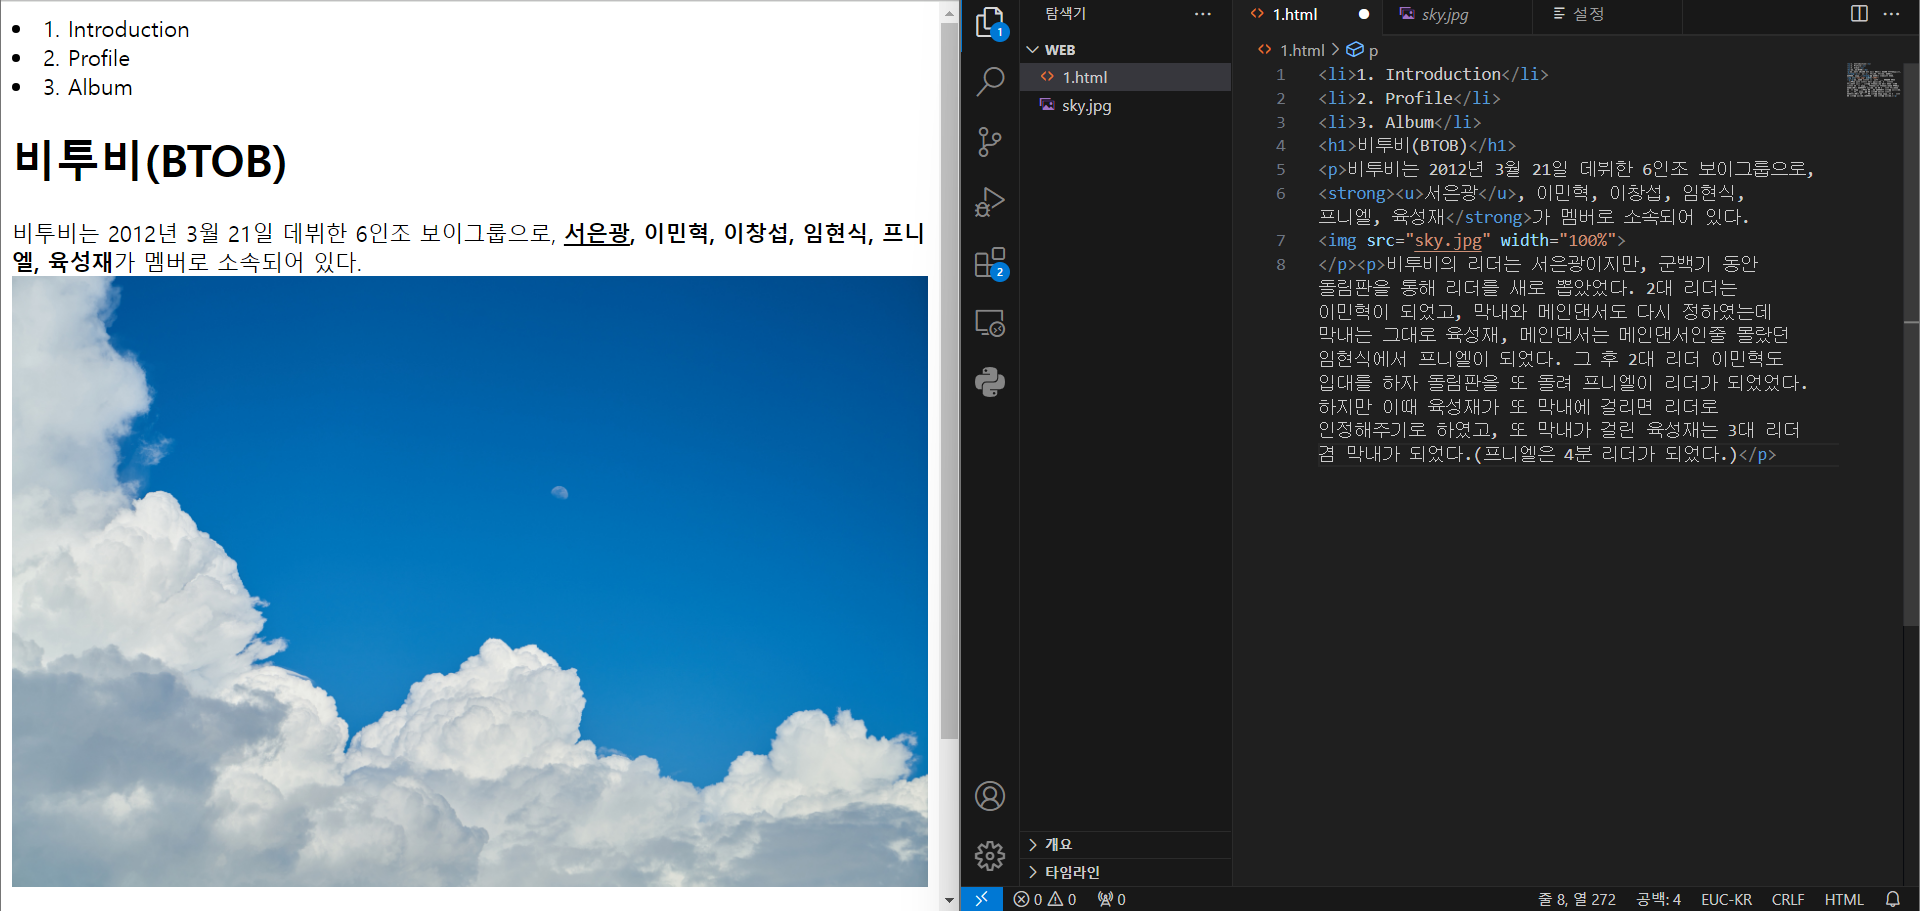
Task: Click the 비투비(BTOB) heading in the browser
Action: coord(150,161)
